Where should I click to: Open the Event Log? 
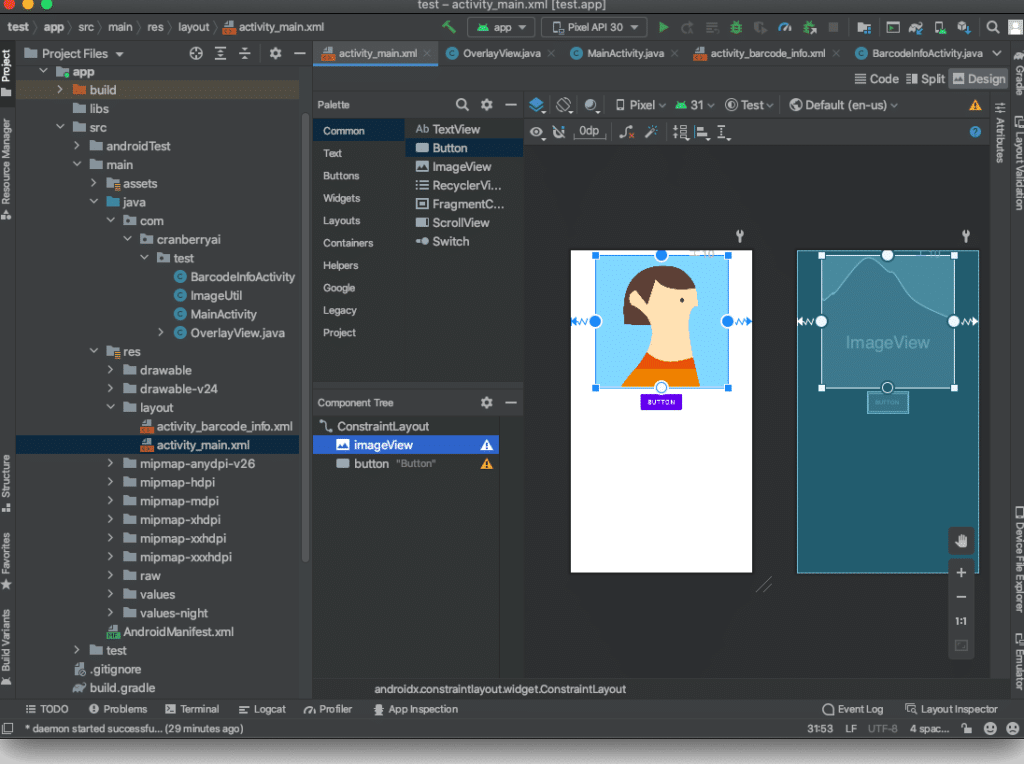(x=852, y=709)
